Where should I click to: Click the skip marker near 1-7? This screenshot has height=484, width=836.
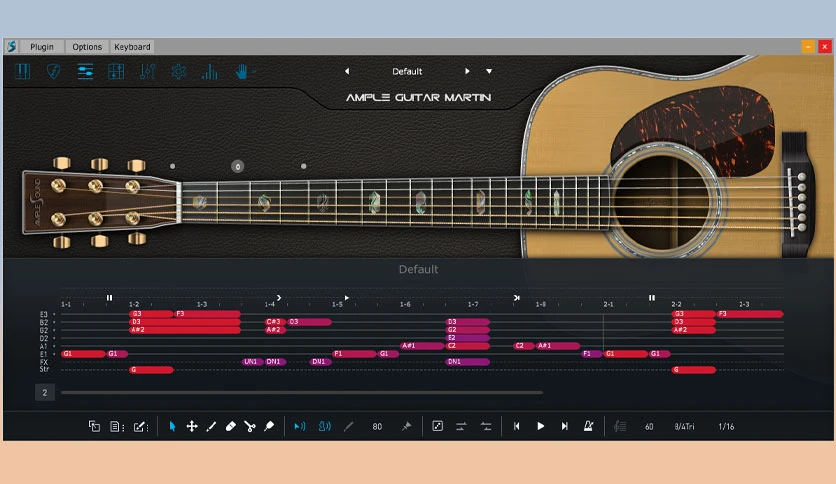point(516,297)
